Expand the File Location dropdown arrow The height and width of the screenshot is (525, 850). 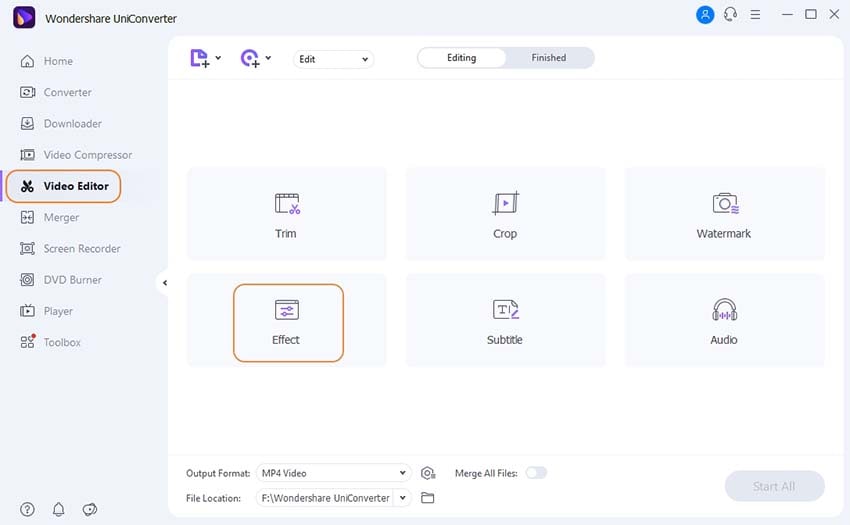pos(403,498)
